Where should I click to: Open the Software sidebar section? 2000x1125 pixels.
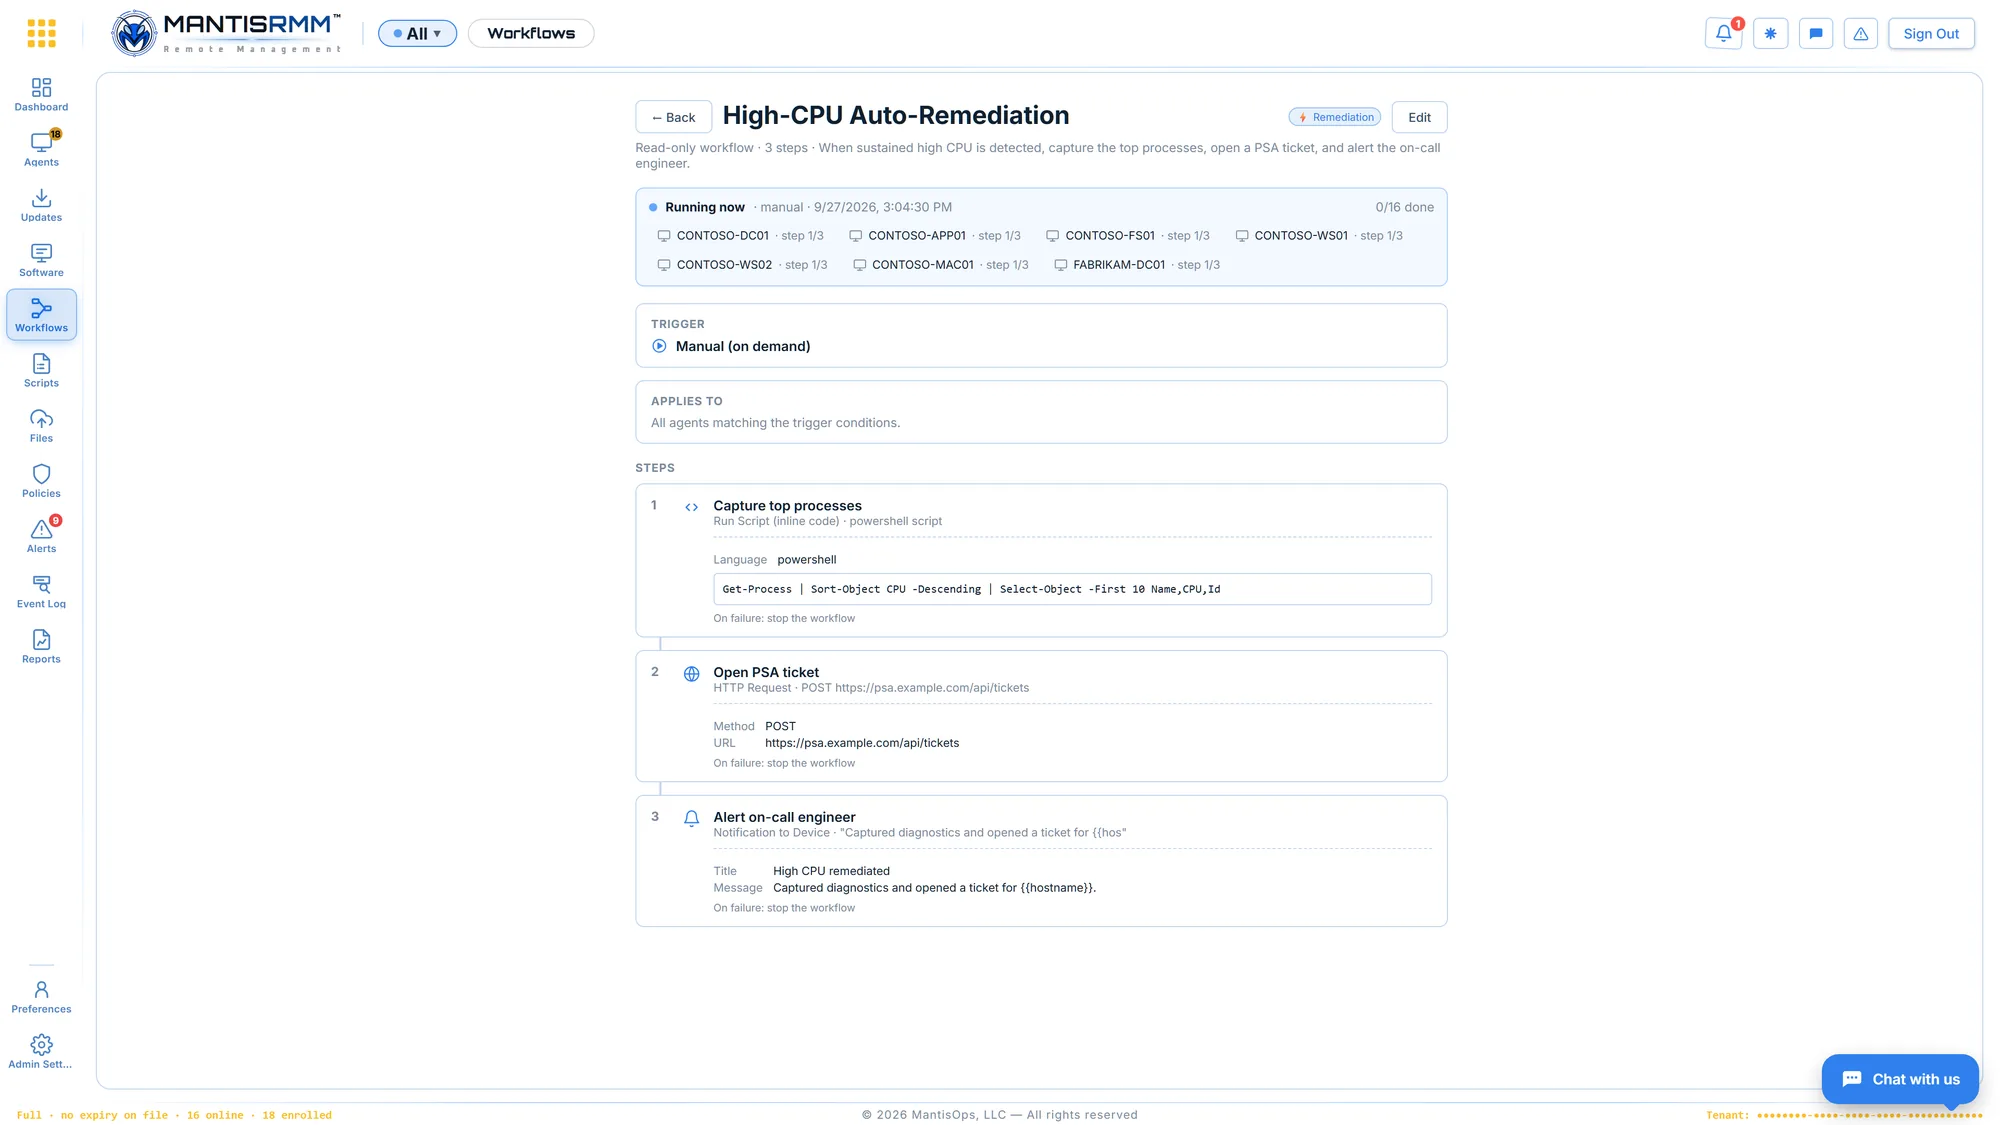pyautogui.click(x=41, y=260)
